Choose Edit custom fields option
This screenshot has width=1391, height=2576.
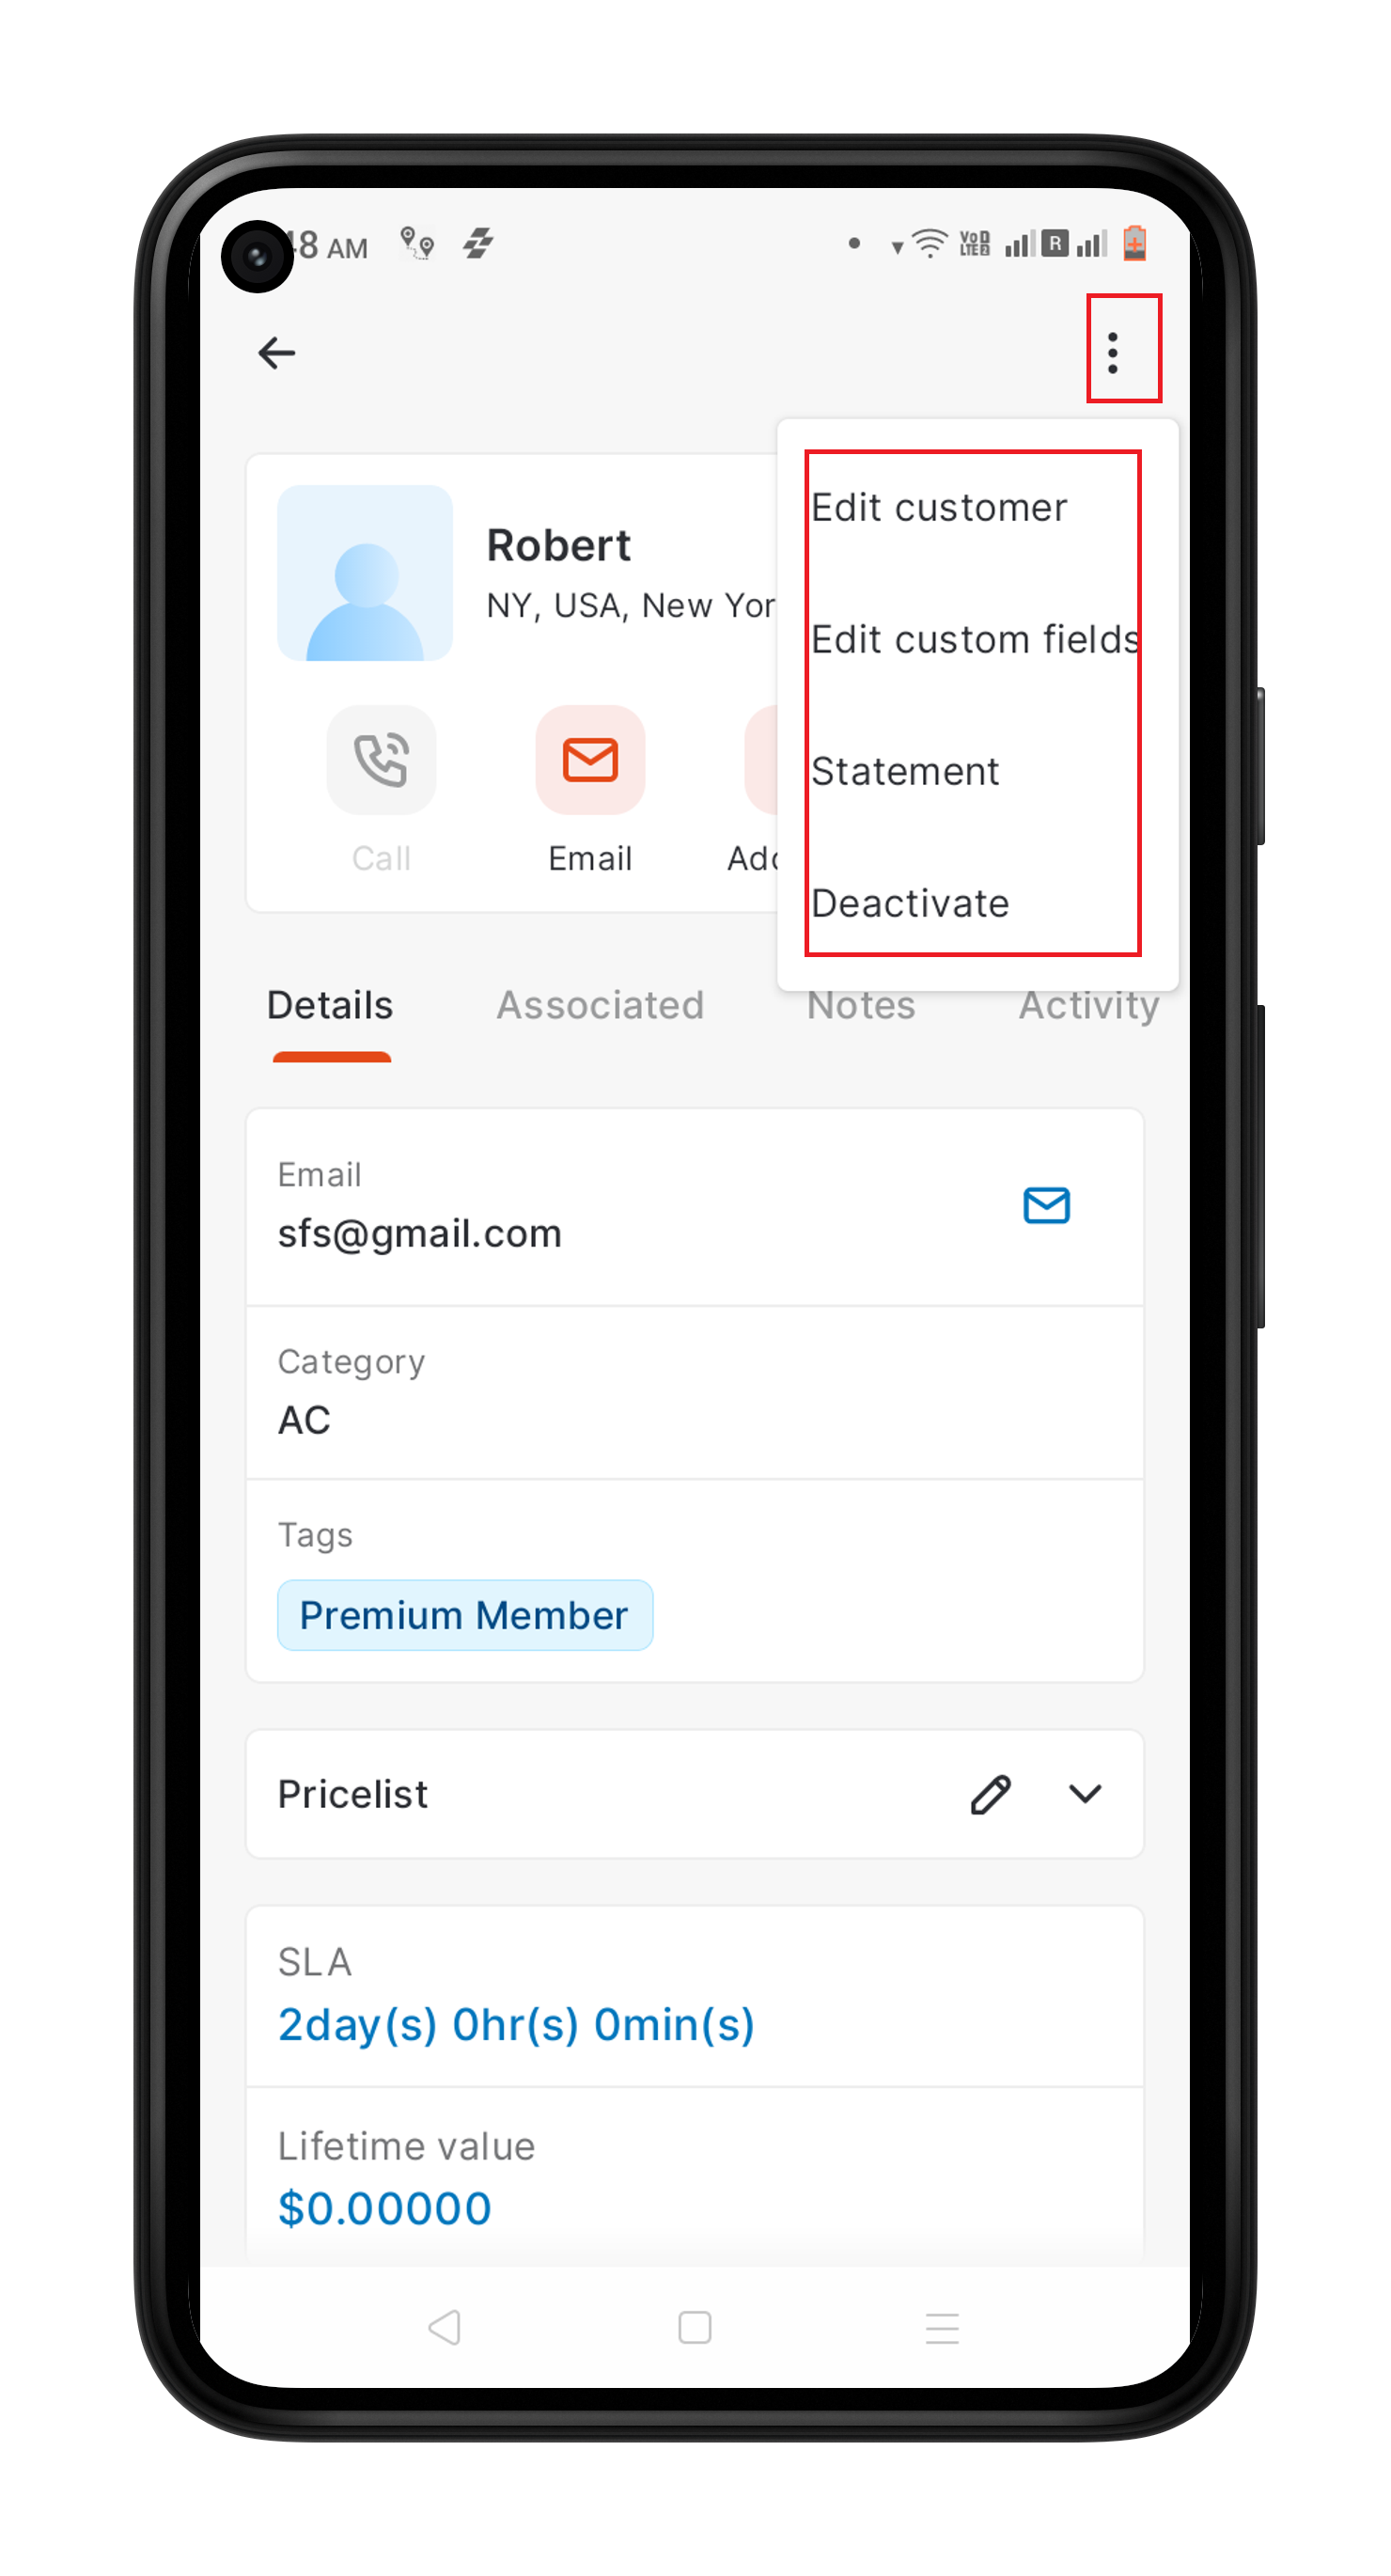click(975, 640)
